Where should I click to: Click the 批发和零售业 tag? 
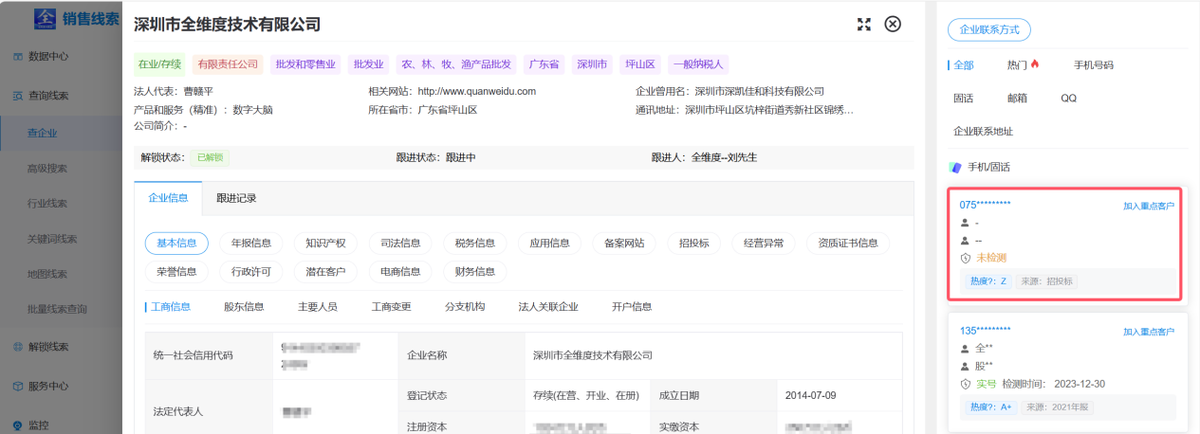[x=305, y=64]
